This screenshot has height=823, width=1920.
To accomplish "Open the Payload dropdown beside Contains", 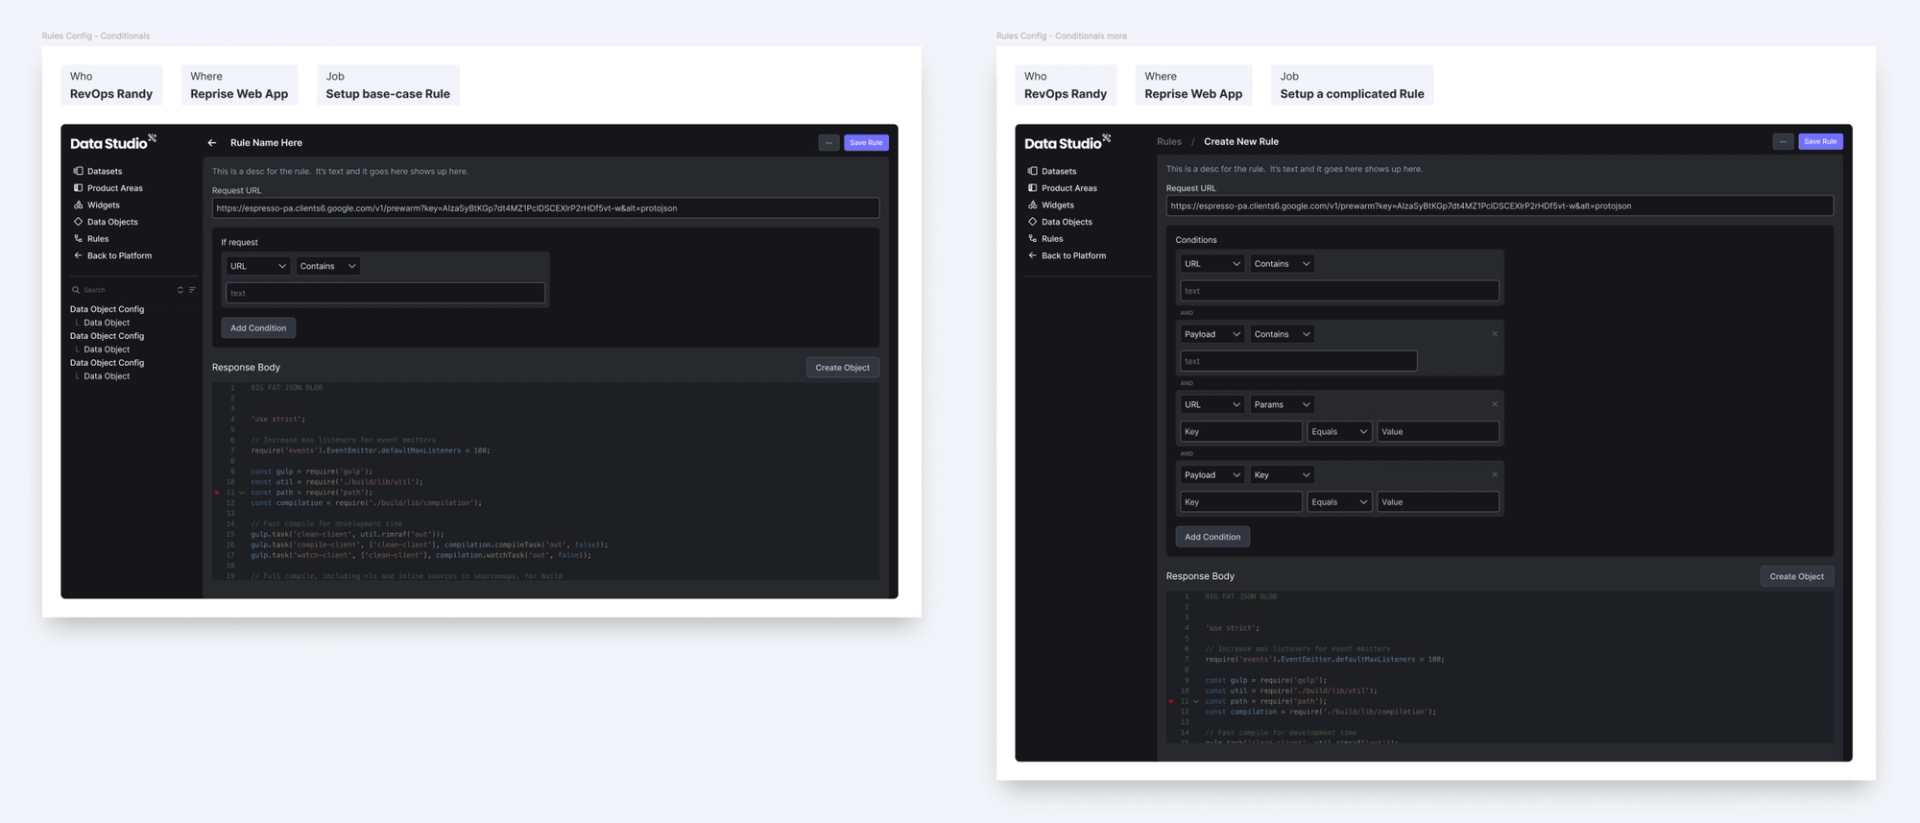I will 1212,334.
